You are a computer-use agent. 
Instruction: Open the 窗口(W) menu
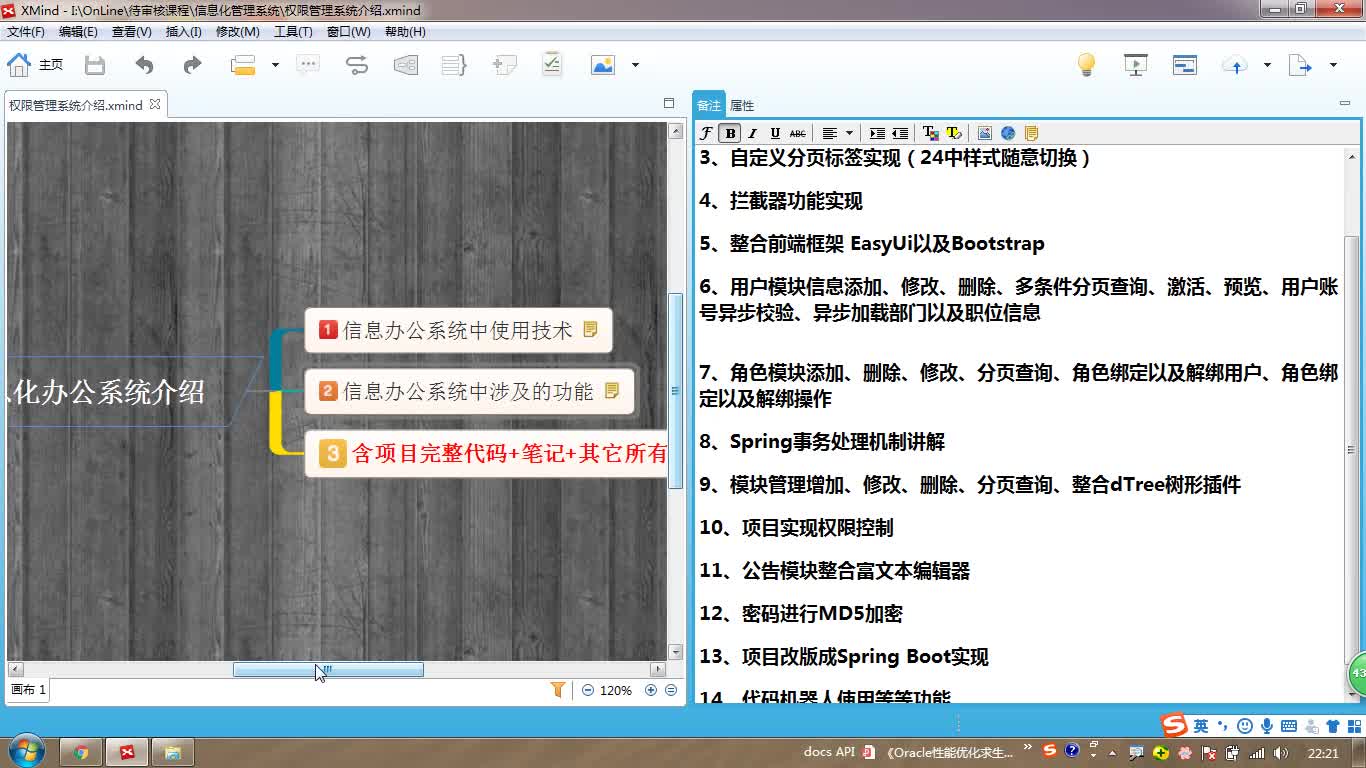click(349, 32)
